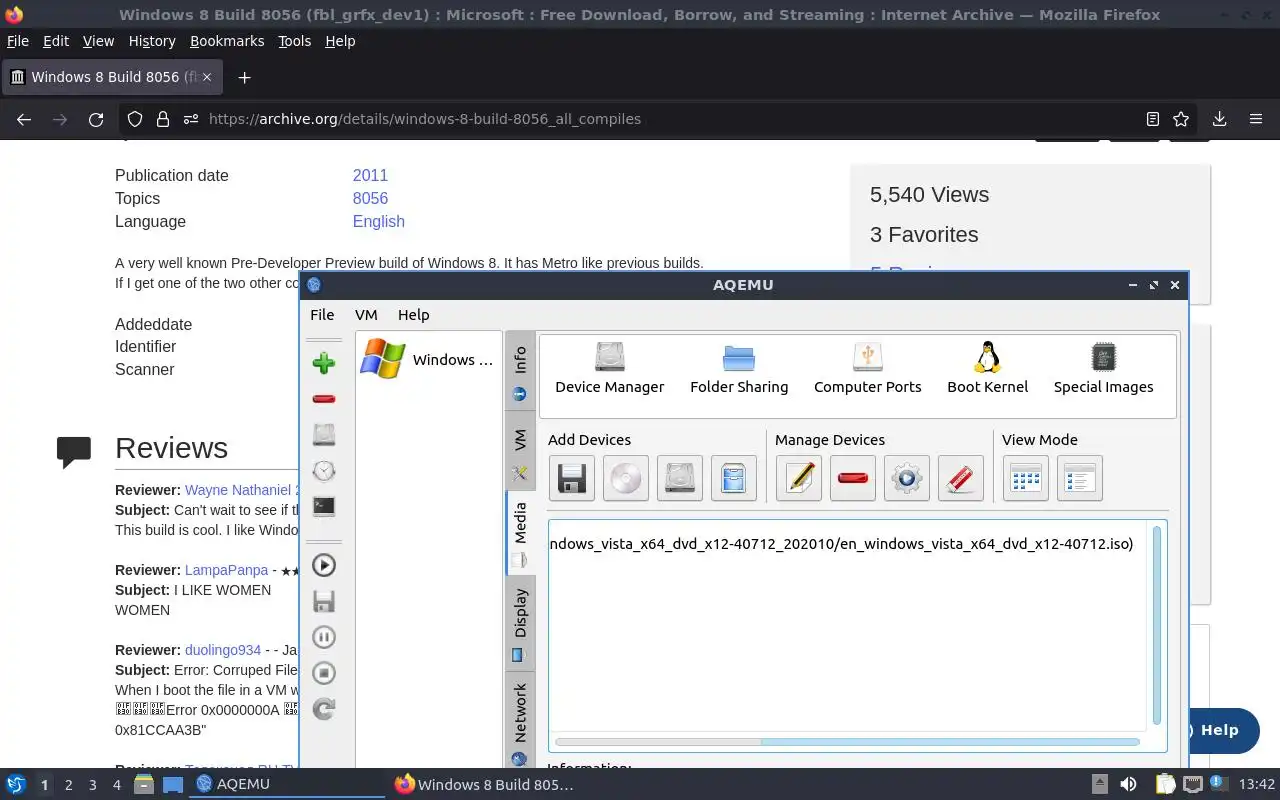
Task: Reload the archive.org page
Action: (96, 119)
